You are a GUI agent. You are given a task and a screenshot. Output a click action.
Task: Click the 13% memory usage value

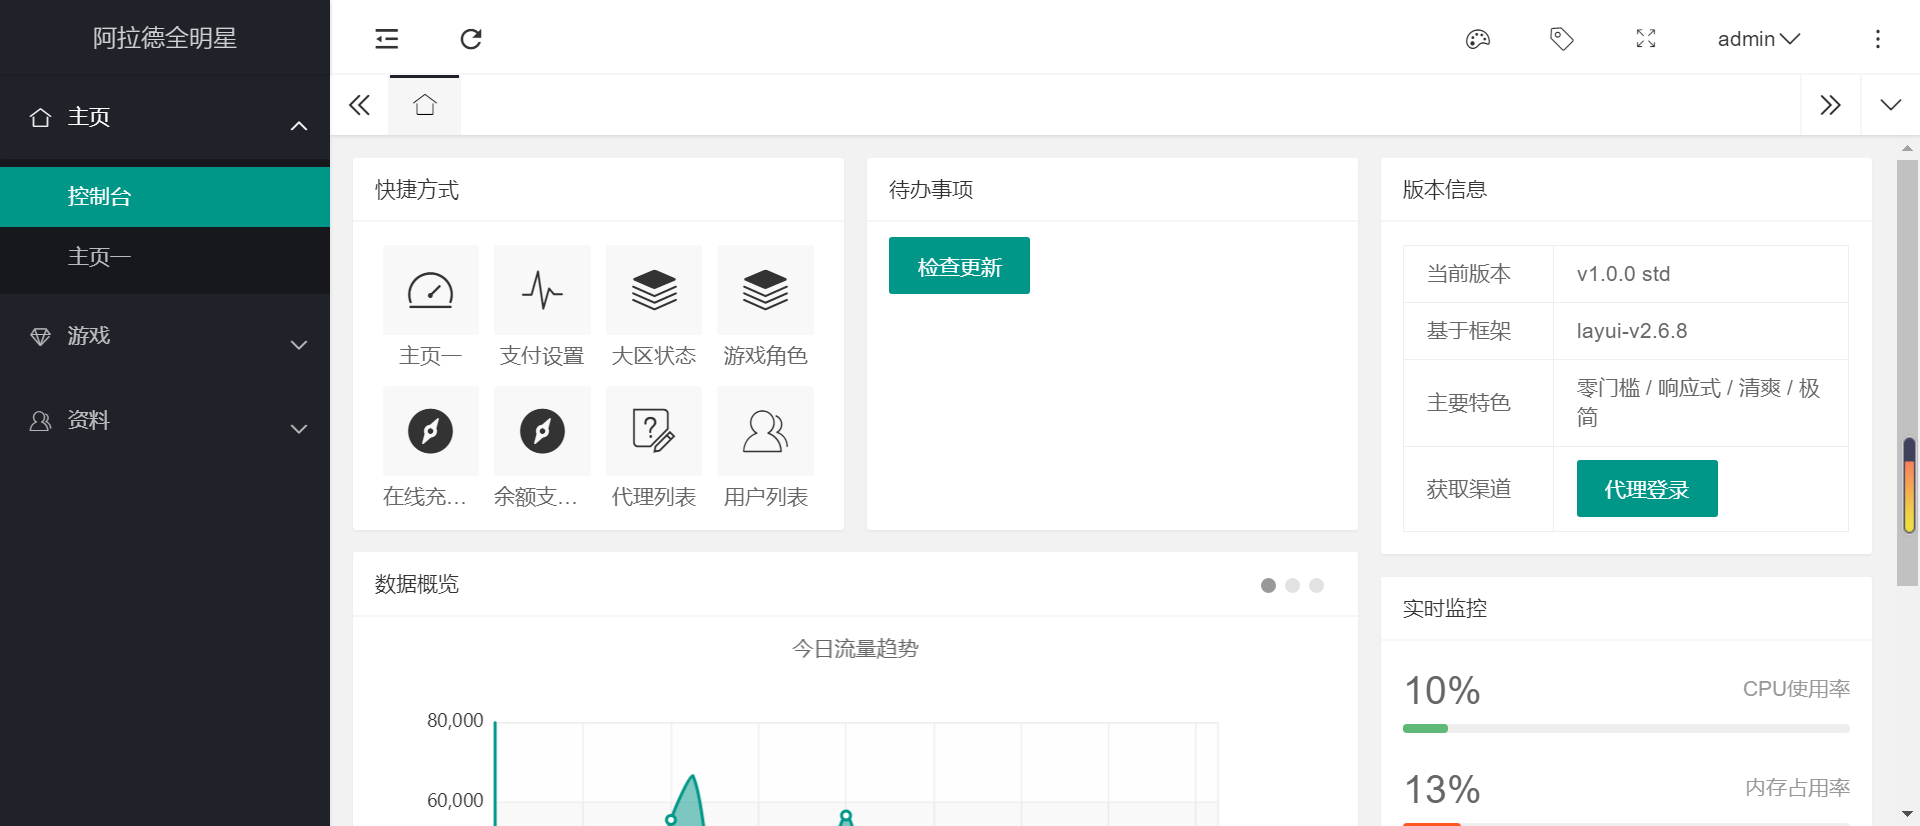[1442, 790]
